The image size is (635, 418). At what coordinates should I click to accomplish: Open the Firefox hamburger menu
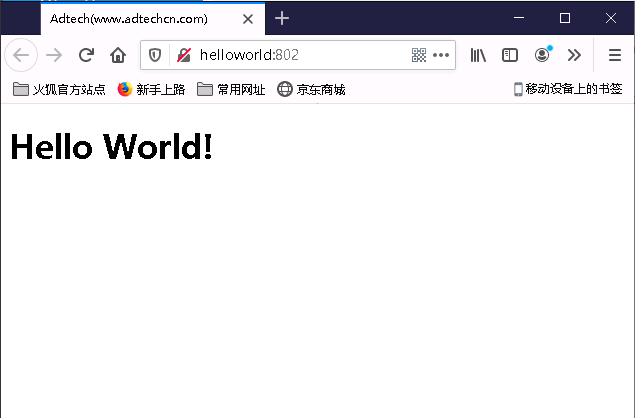click(615, 55)
